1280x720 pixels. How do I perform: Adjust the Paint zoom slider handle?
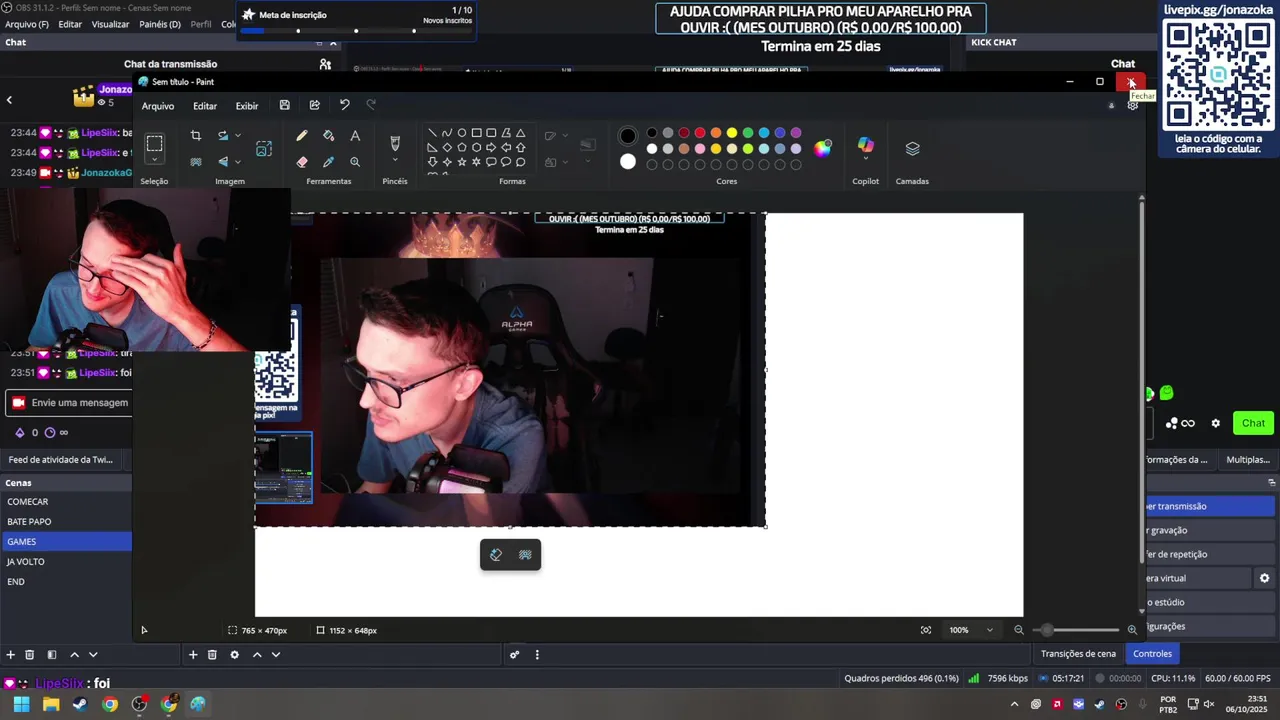pyautogui.click(x=1046, y=630)
